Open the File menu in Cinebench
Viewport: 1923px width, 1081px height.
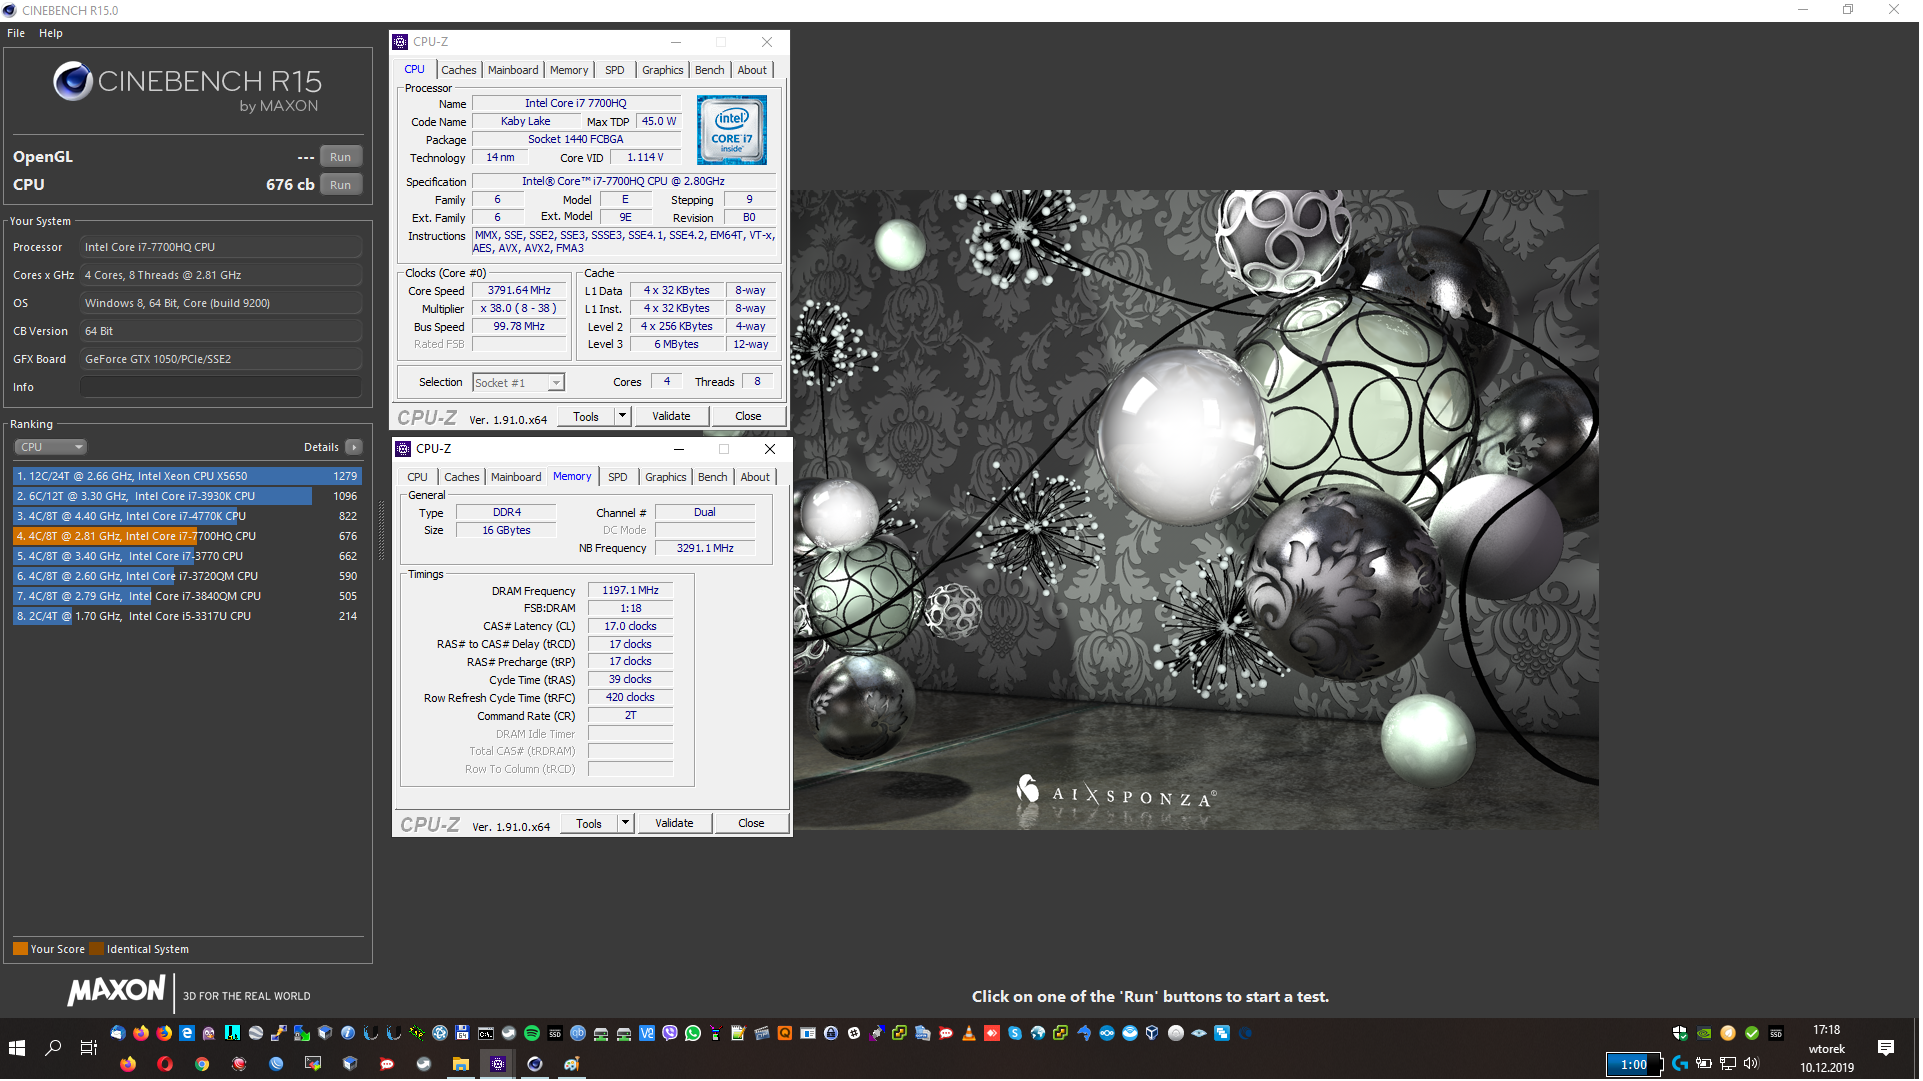pyautogui.click(x=16, y=33)
